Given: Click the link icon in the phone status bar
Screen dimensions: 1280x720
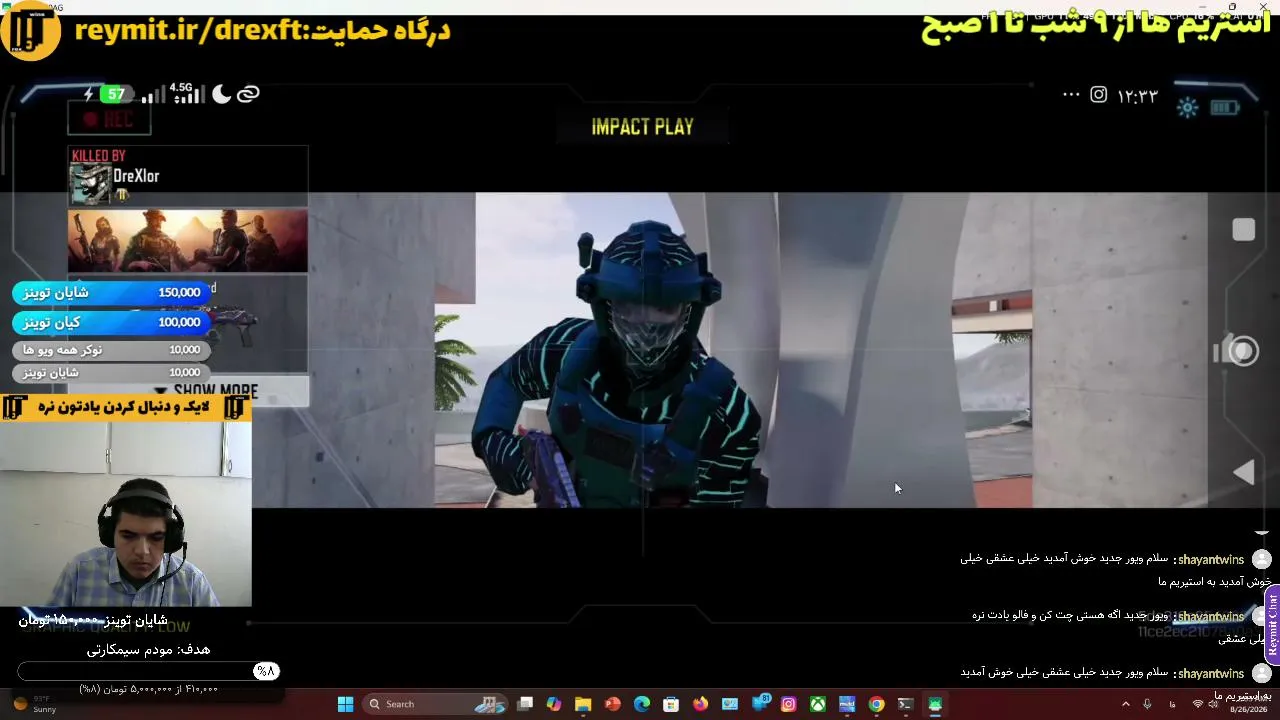Looking at the screenshot, I should pyautogui.click(x=248, y=94).
